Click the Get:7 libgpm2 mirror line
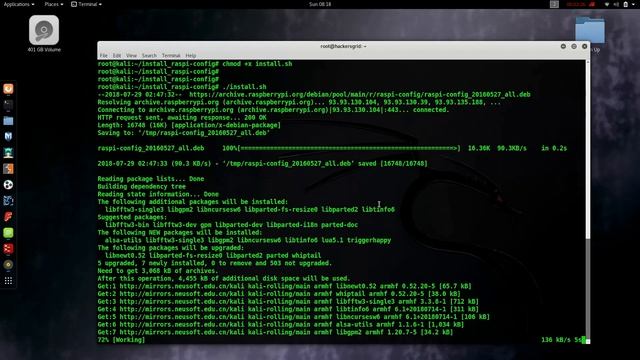Viewport: 640px width, 360px height. click(x=276, y=332)
